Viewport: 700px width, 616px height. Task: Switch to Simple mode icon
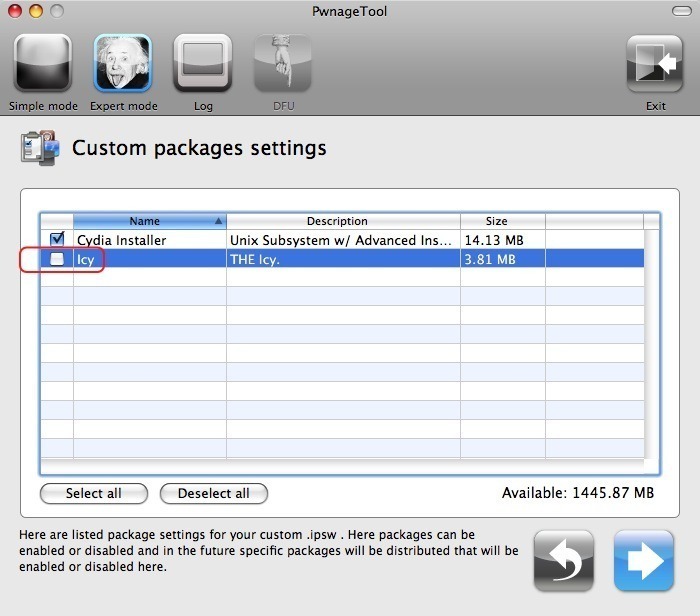[43, 64]
